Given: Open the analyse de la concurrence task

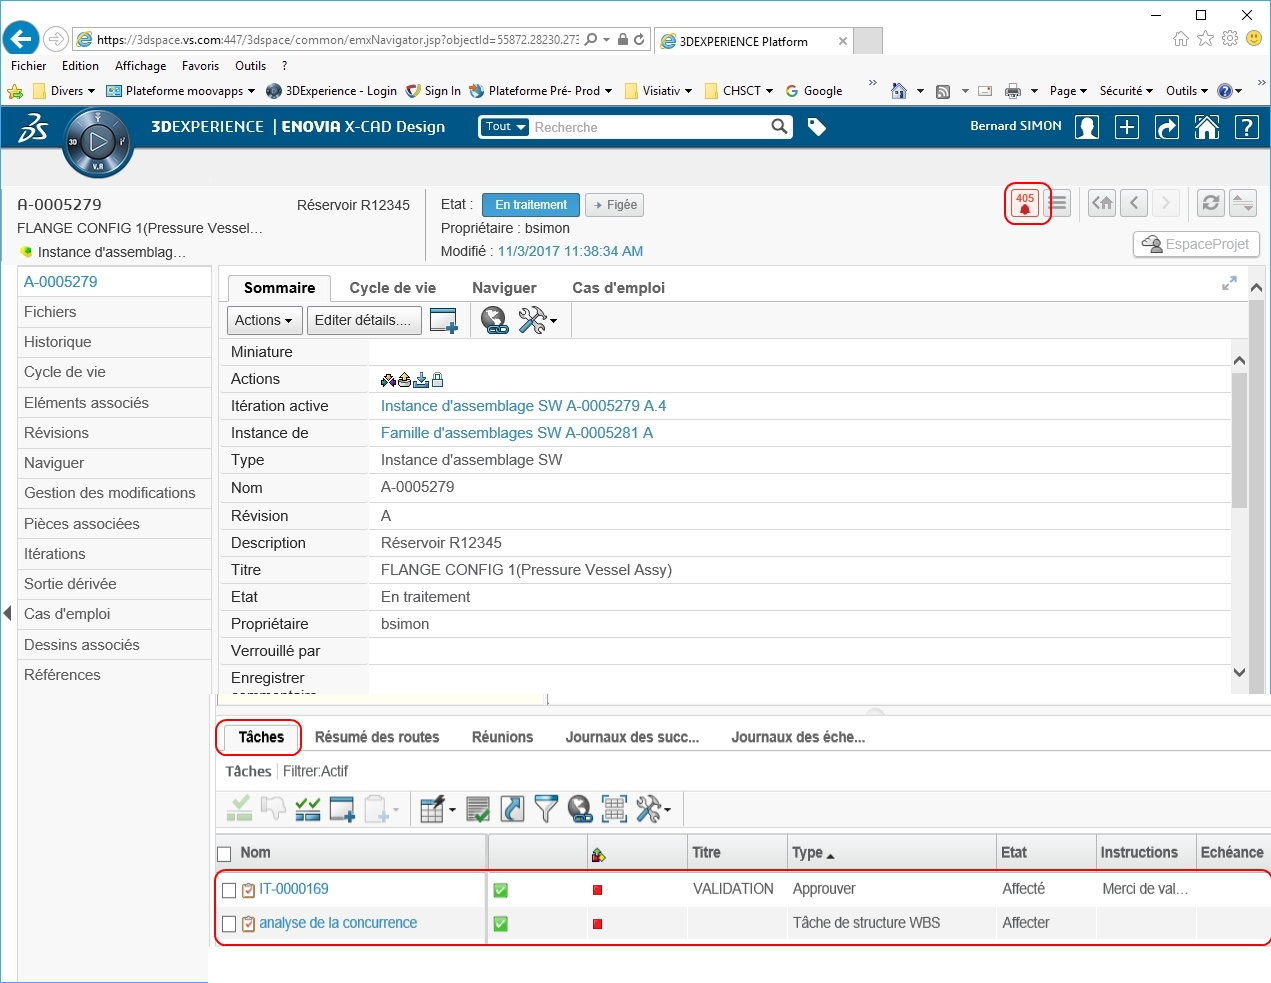Looking at the screenshot, I should click(x=338, y=923).
